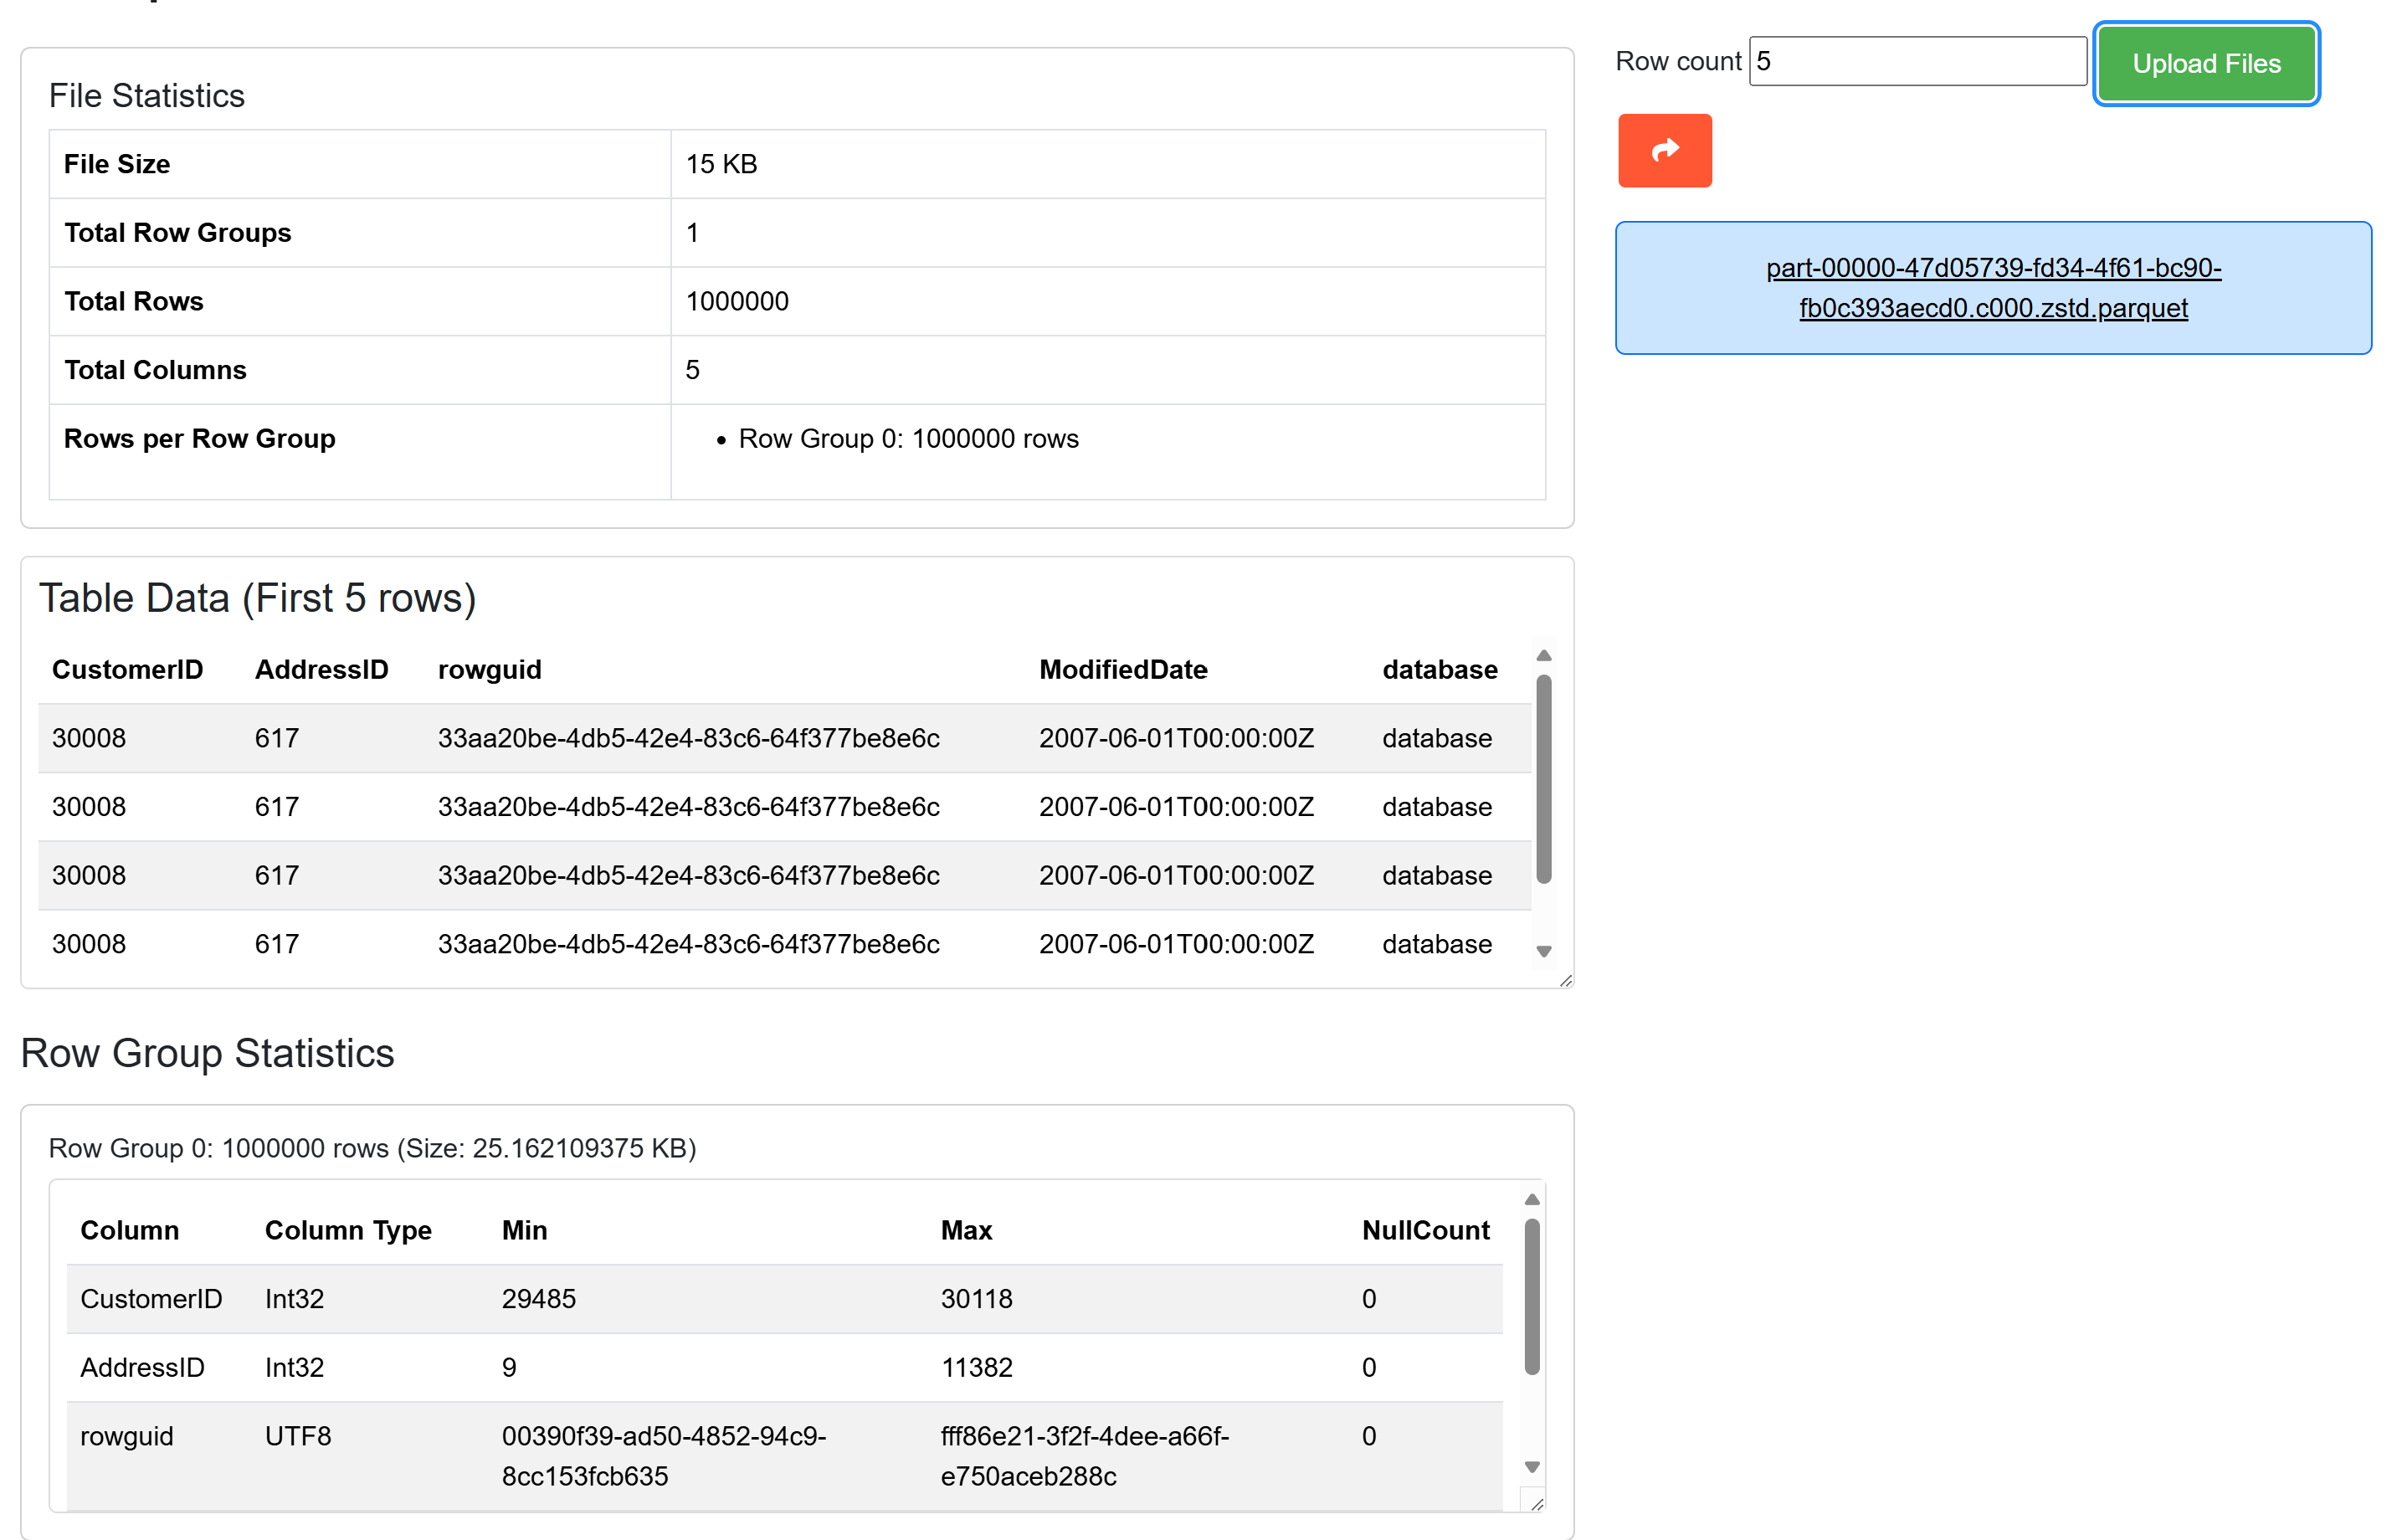Click the Table Data resize handle
The image size is (2402, 1540).
[1565, 980]
